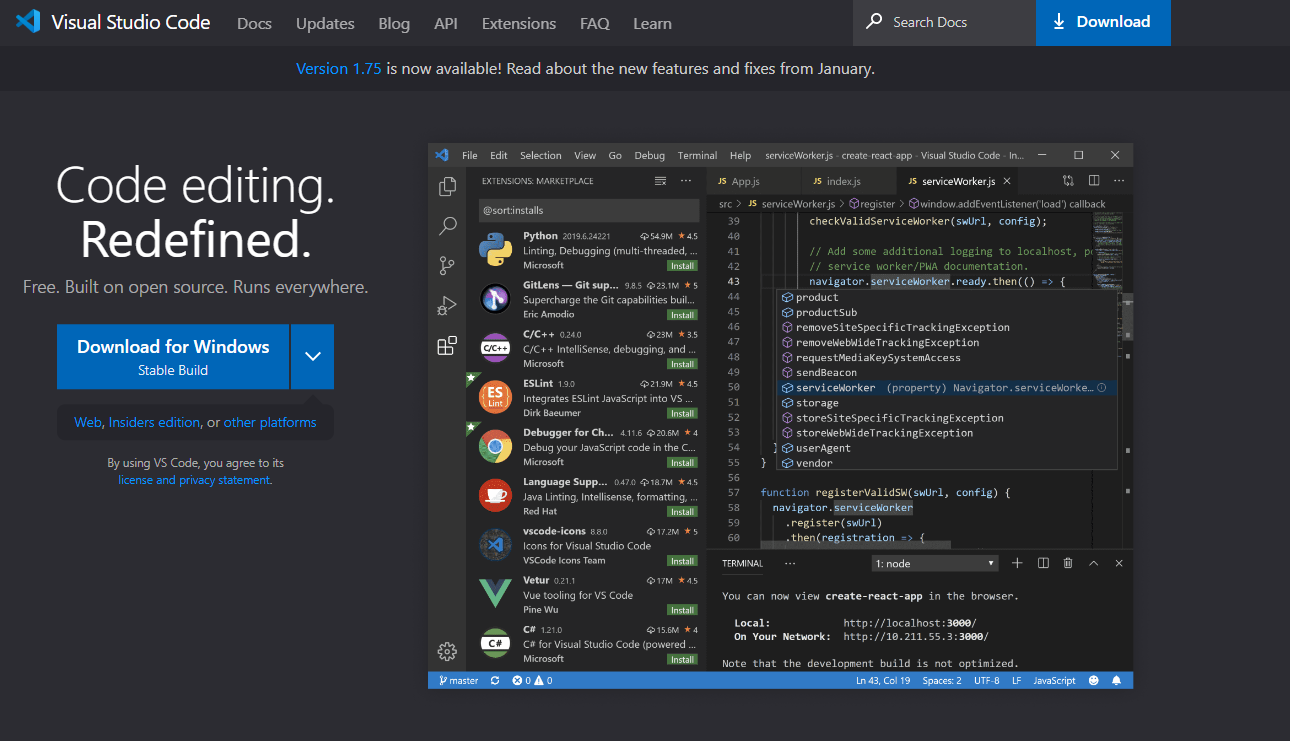The width and height of the screenshot is (1290, 752).
Task: Click the search magnifier icon in Search Docs
Action: click(x=874, y=21)
